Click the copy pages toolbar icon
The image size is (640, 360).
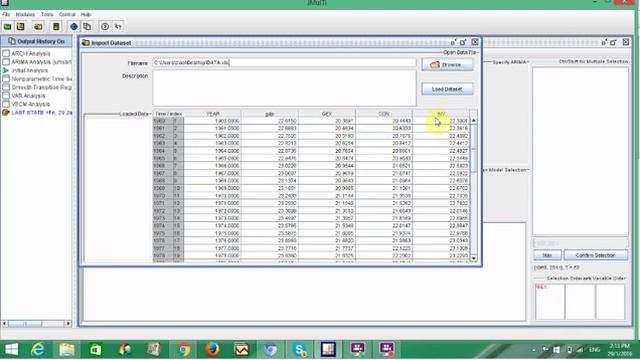pos(87,27)
